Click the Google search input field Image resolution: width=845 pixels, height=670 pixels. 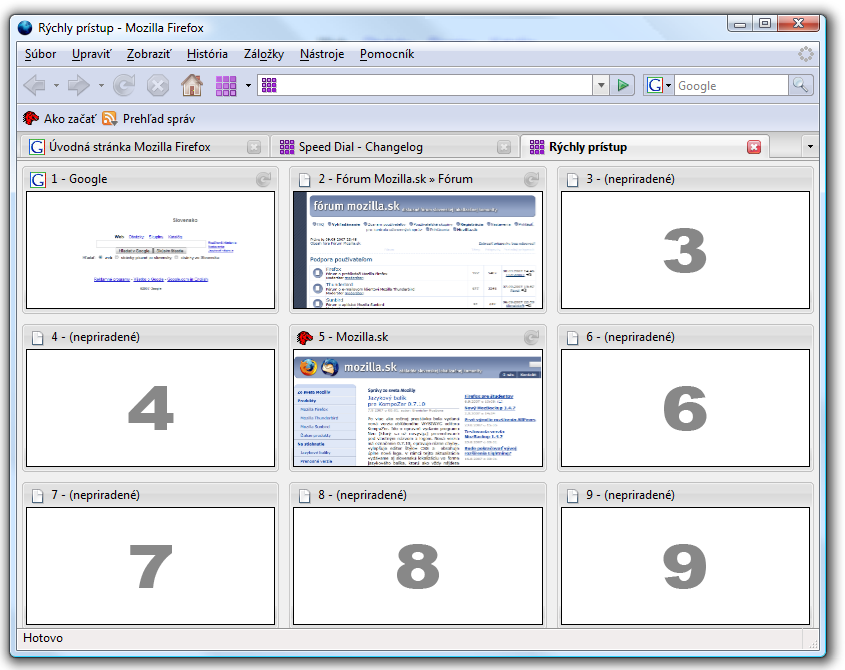(731, 85)
